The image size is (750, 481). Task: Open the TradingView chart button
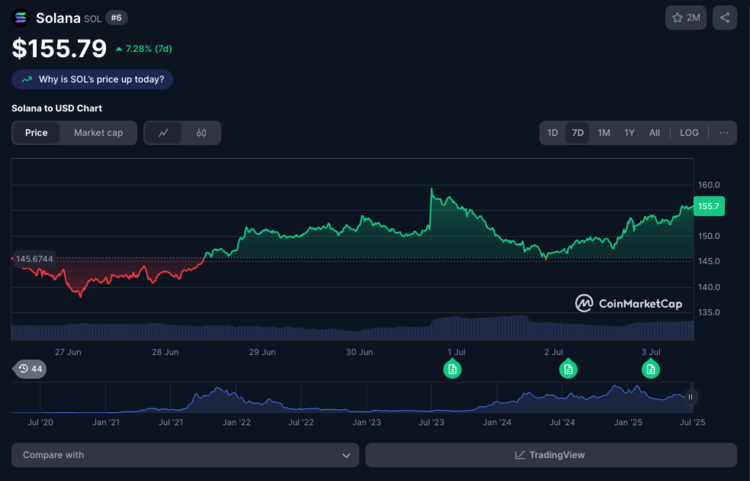point(551,455)
